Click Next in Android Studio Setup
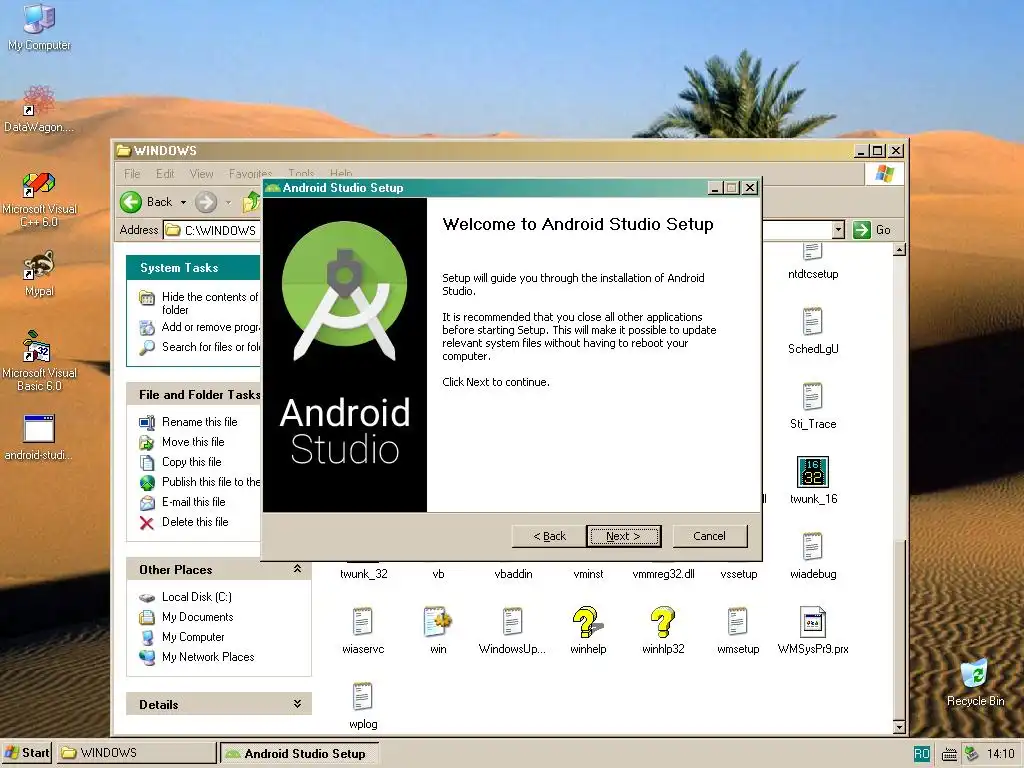The height and width of the screenshot is (768, 1024). [x=623, y=536]
